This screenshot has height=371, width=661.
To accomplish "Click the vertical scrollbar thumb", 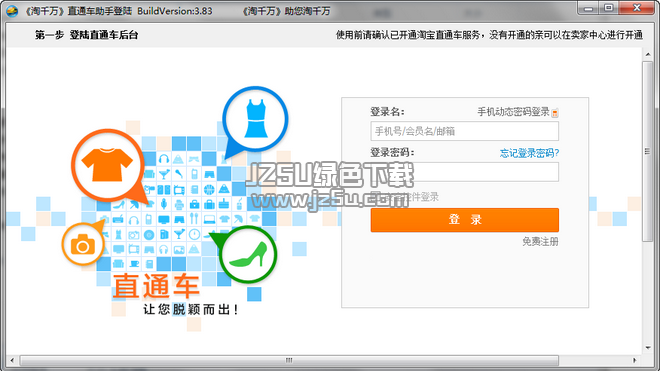I will click(x=648, y=151).
